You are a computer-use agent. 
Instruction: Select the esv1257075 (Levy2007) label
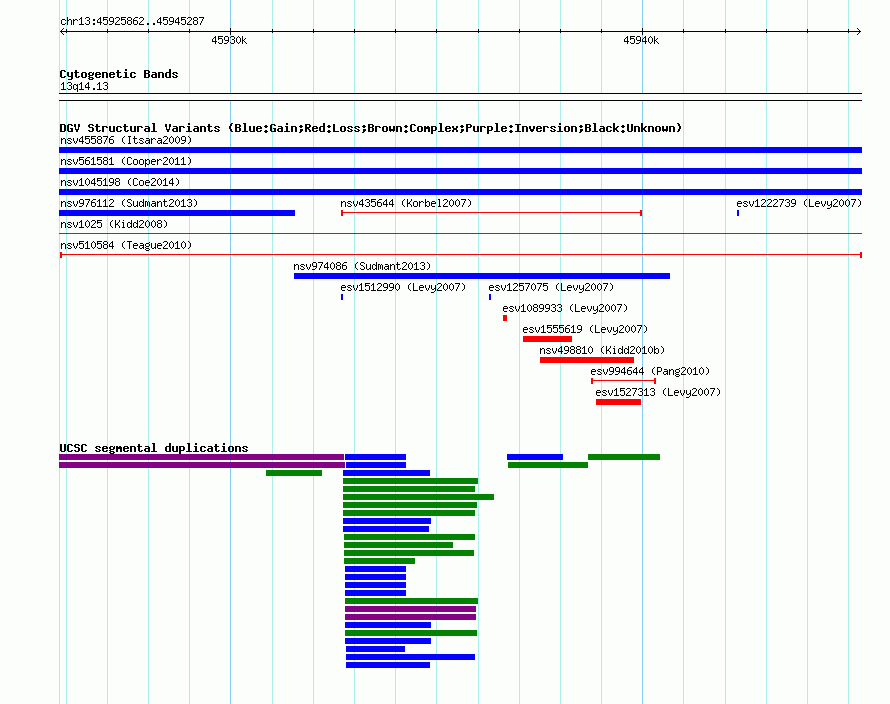[x=551, y=287]
